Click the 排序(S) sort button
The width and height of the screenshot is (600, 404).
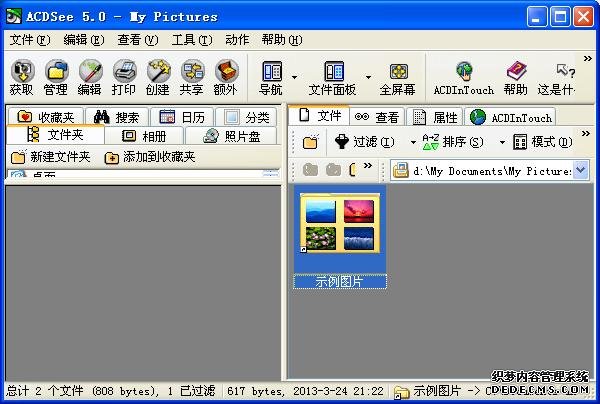453,142
